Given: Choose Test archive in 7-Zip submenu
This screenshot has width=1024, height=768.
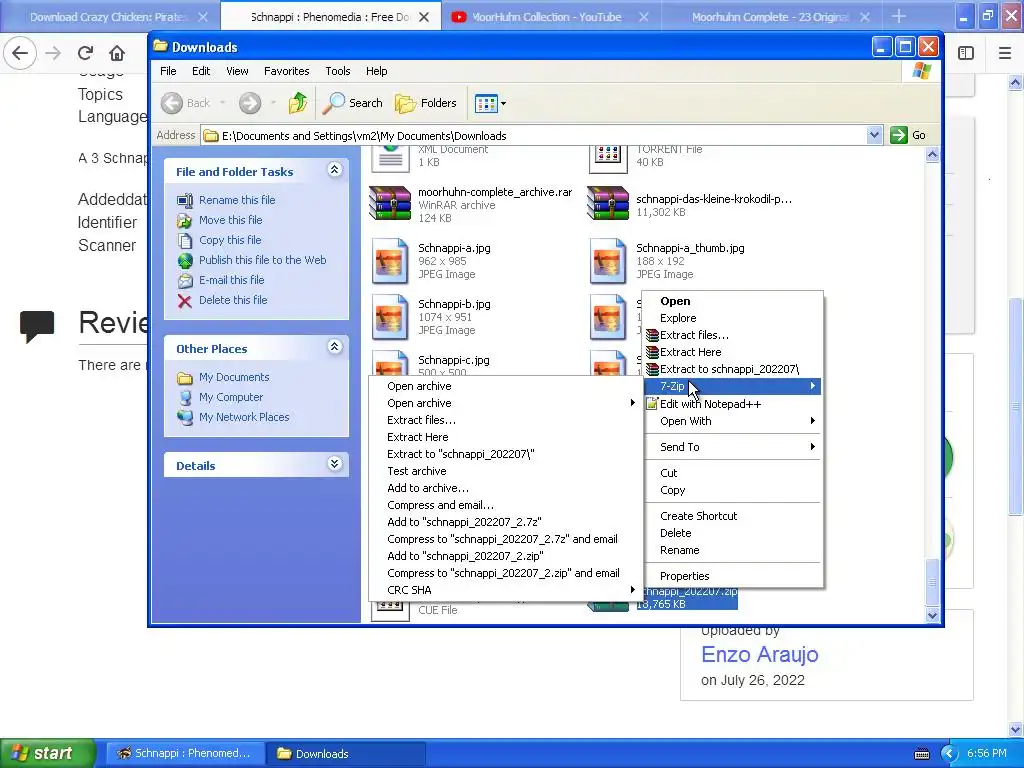Looking at the screenshot, I should point(505,471).
